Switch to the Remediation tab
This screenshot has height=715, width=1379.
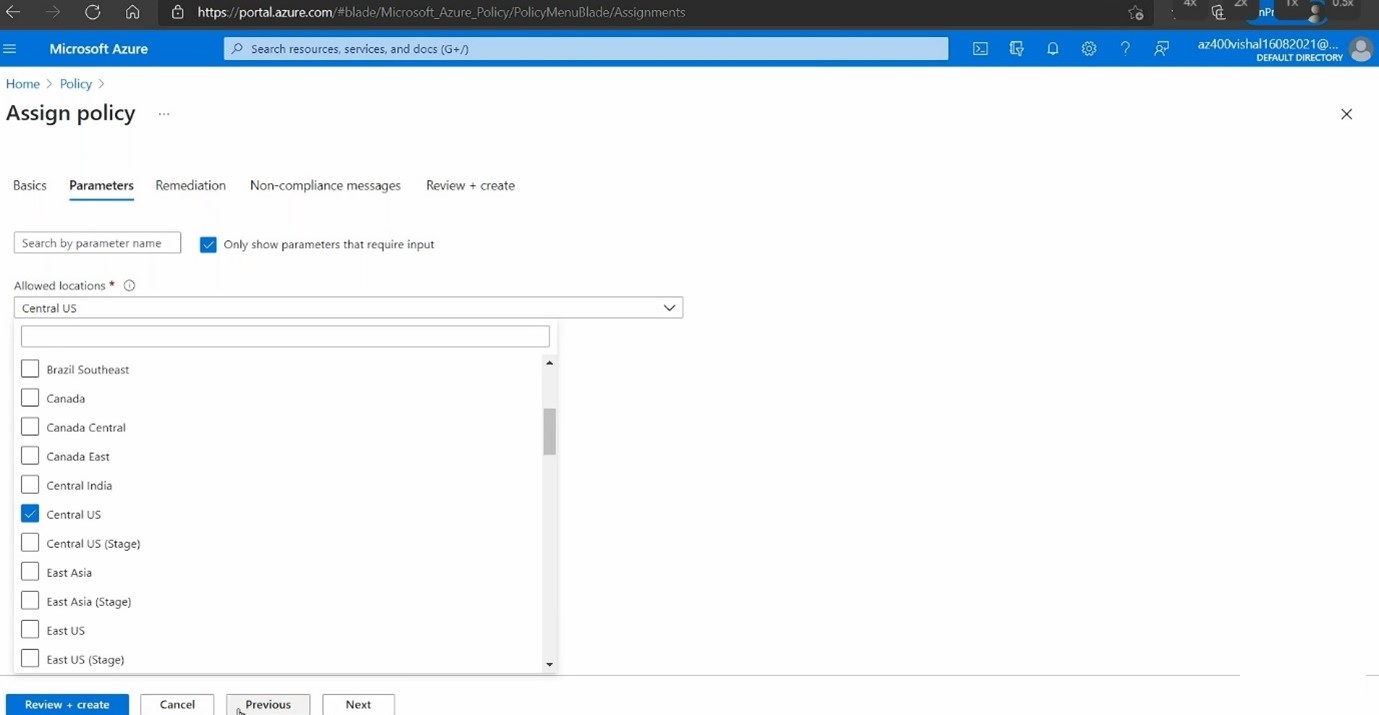pos(190,186)
